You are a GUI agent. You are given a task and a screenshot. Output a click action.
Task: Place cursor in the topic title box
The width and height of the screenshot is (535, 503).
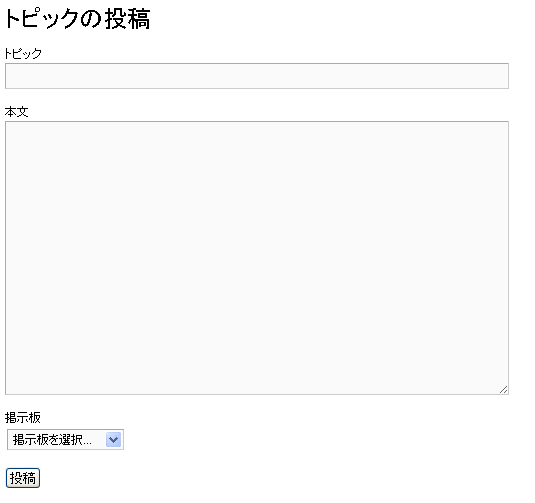click(x=257, y=76)
